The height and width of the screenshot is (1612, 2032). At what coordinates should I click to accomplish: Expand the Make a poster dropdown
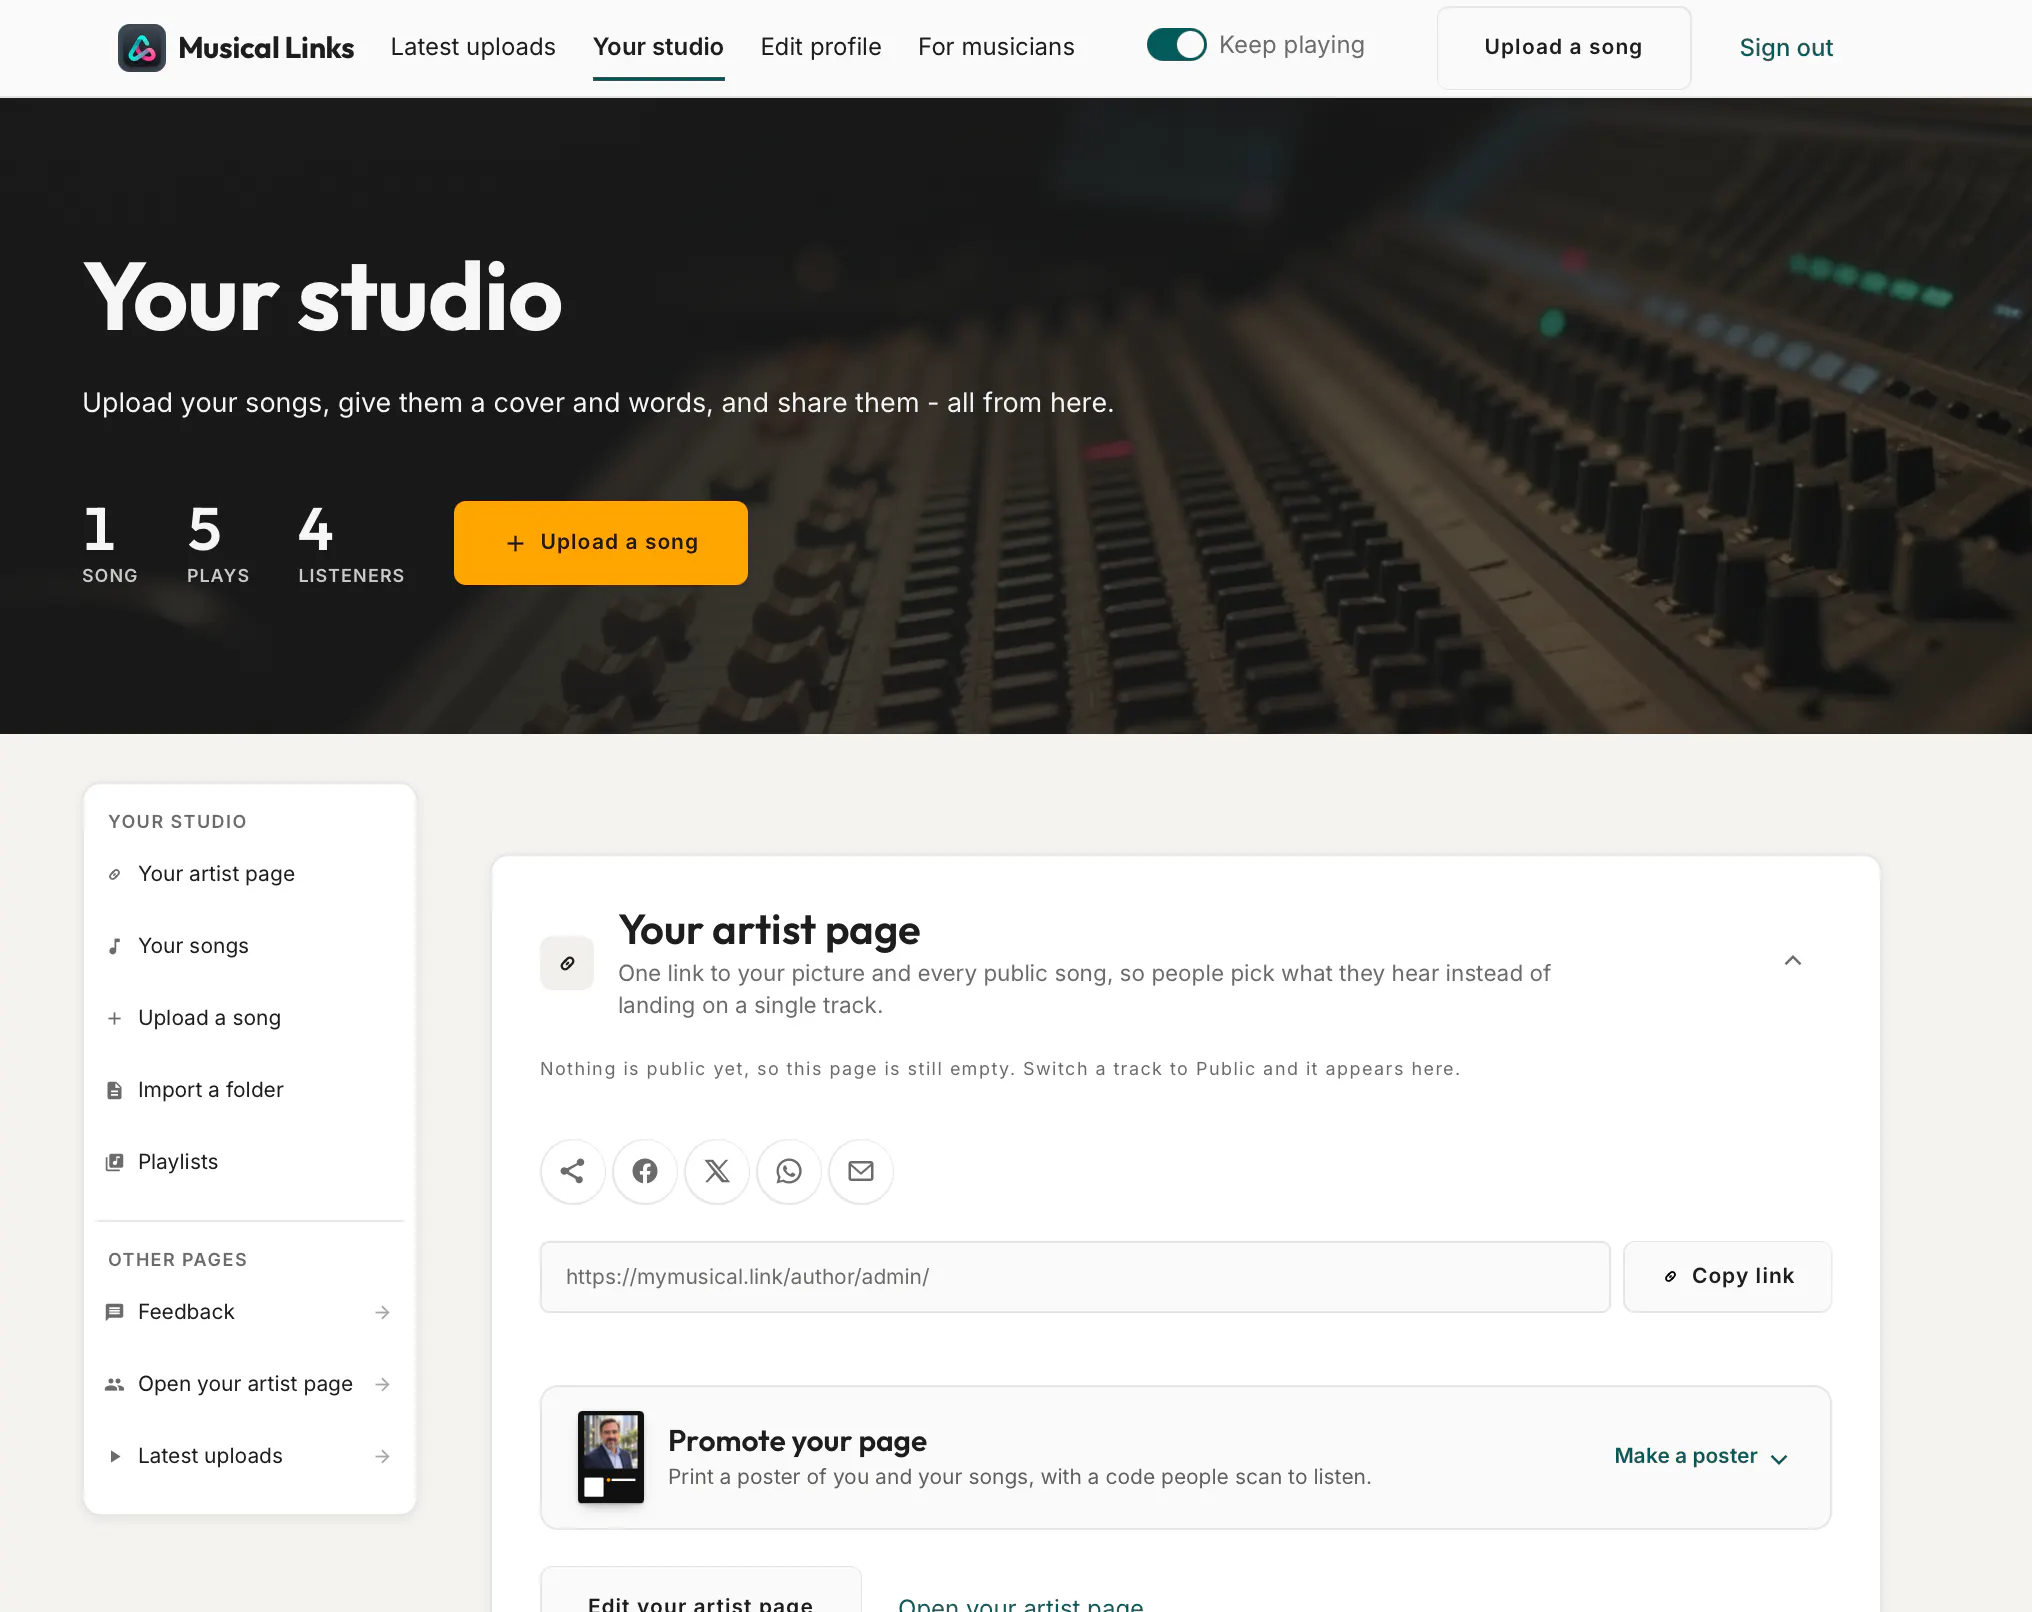tap(1701, 1456)
